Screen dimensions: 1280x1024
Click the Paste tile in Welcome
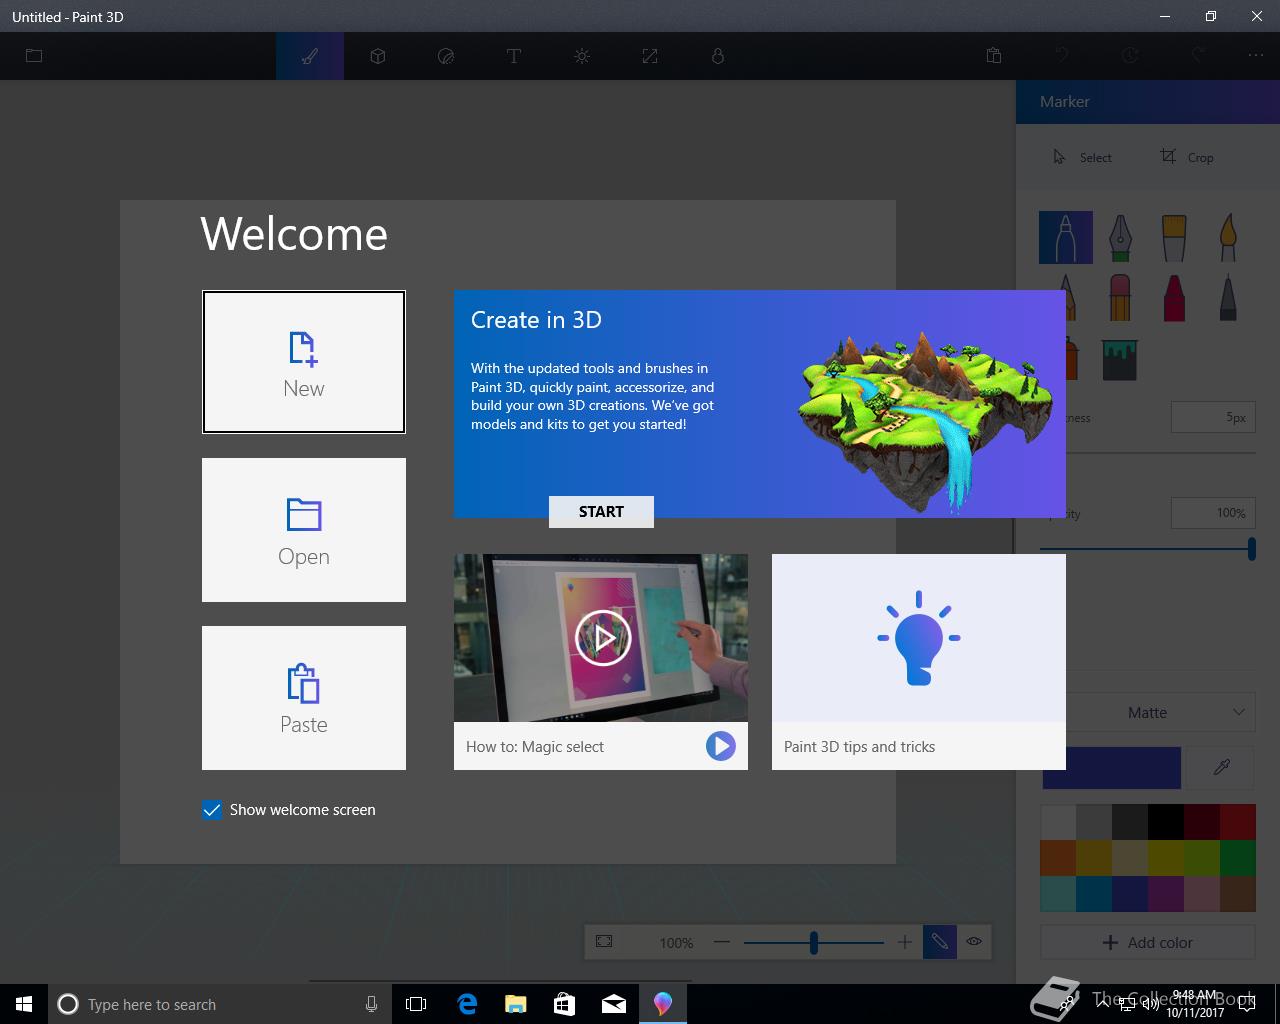(304, 698)
